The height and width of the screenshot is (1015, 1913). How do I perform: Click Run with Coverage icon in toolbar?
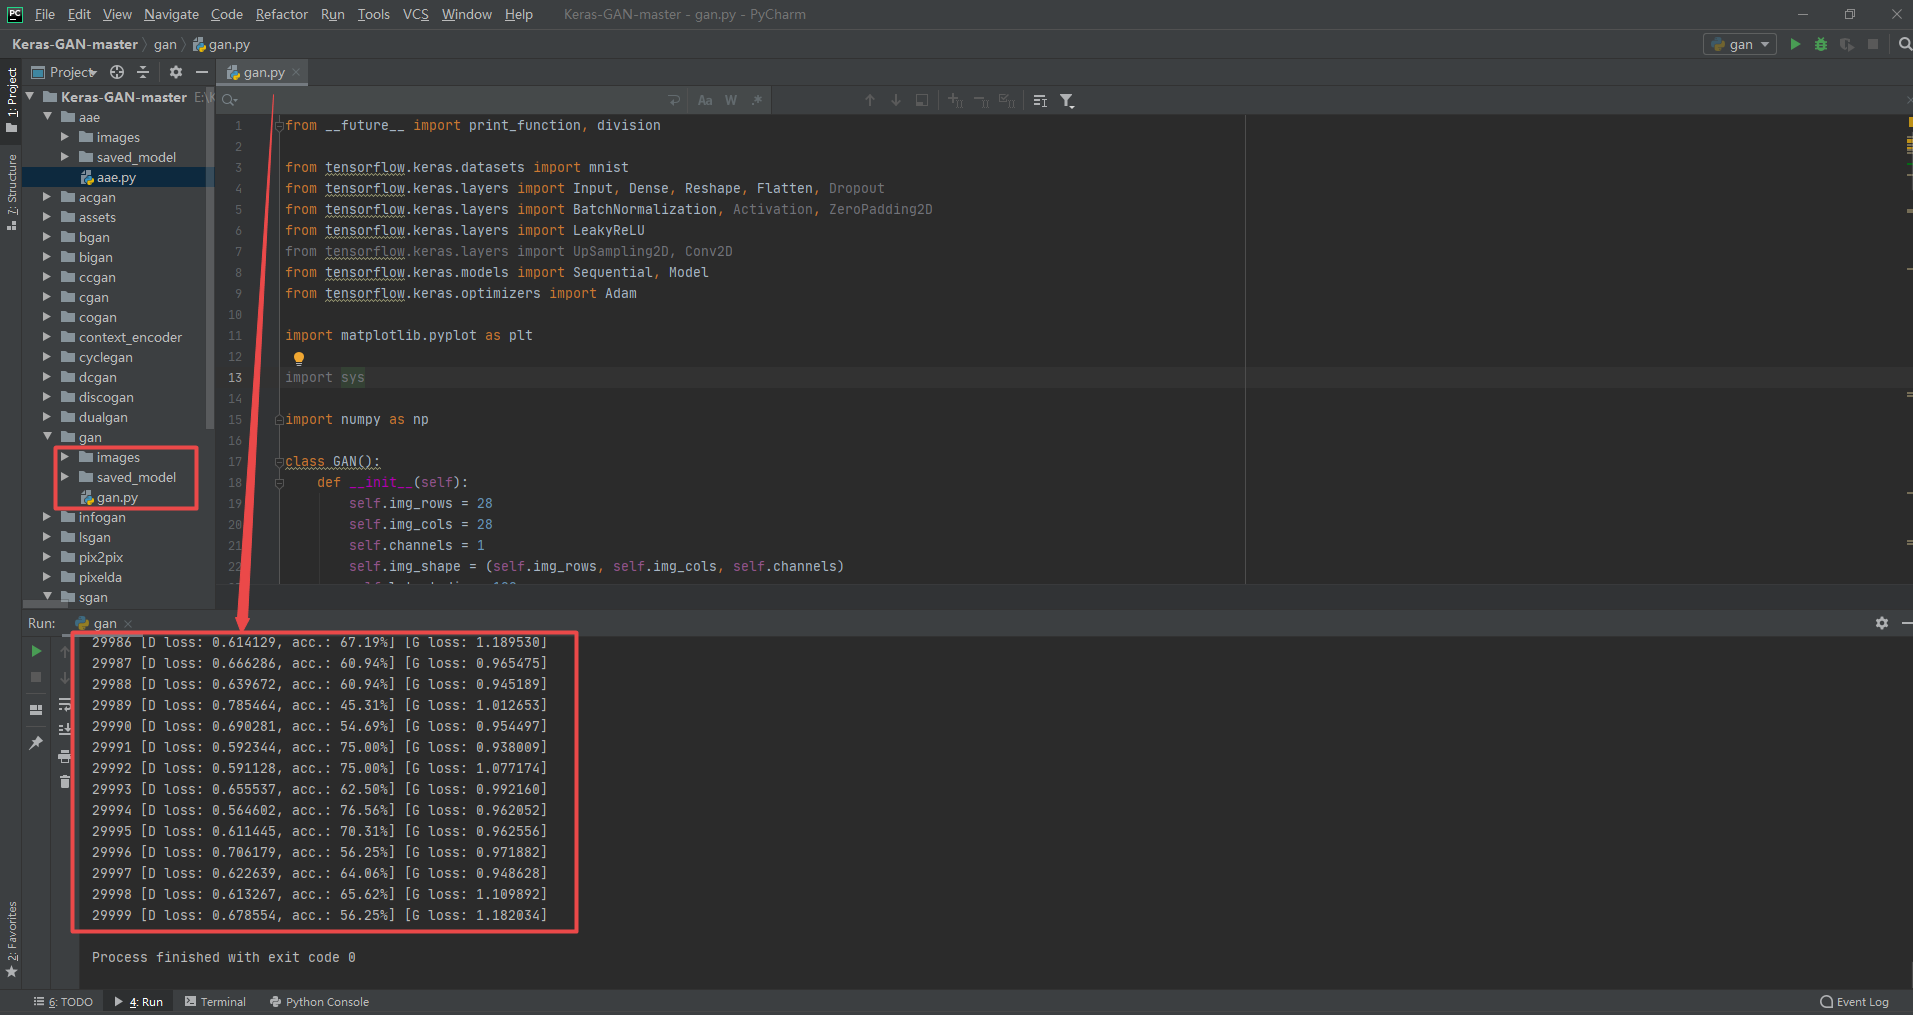click(1846, 44)
